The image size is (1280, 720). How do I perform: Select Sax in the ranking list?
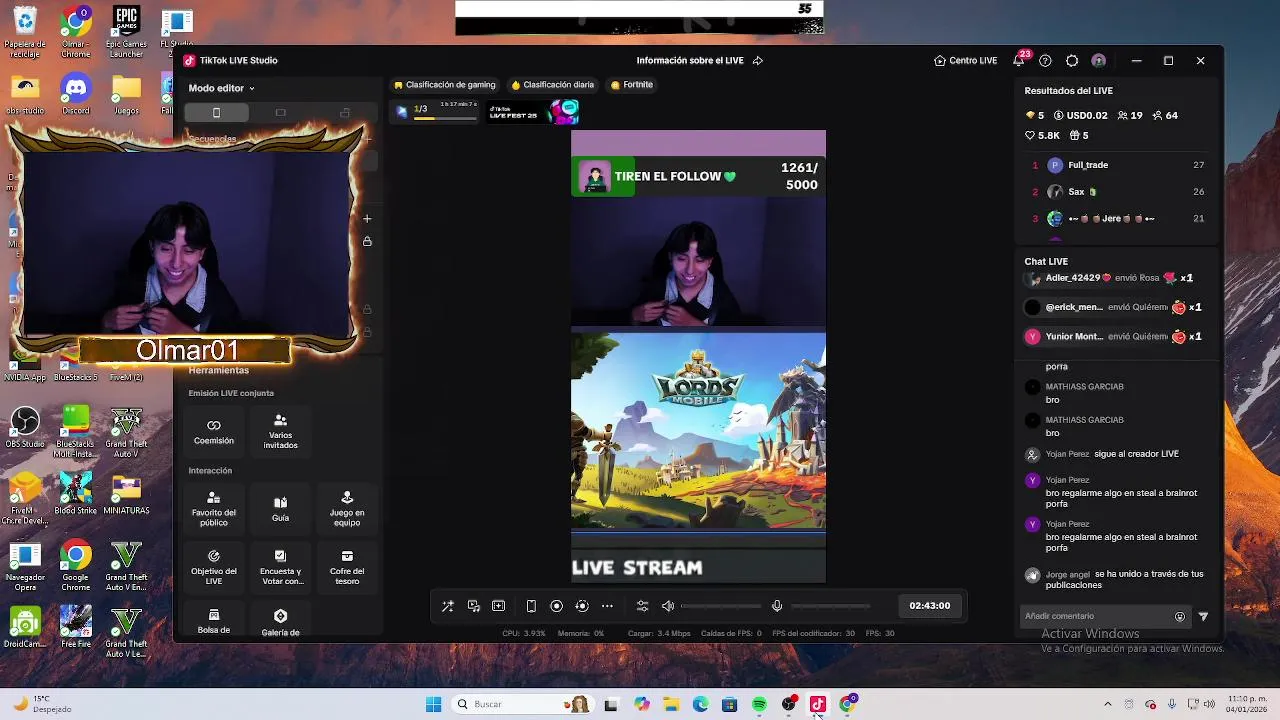coord(1118,192)
